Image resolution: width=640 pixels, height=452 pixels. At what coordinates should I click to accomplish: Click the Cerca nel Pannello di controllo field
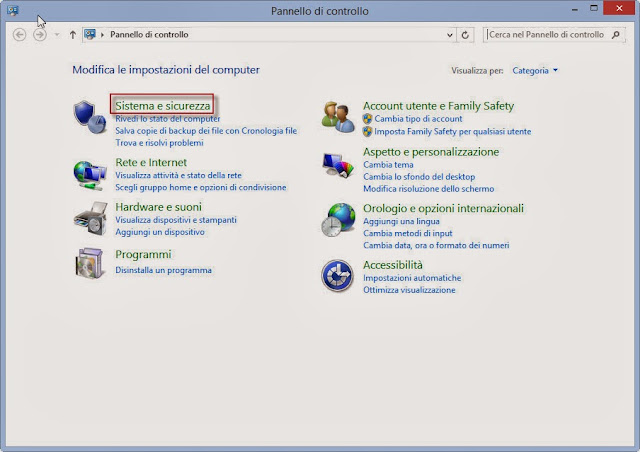click(x=545, y=34)
